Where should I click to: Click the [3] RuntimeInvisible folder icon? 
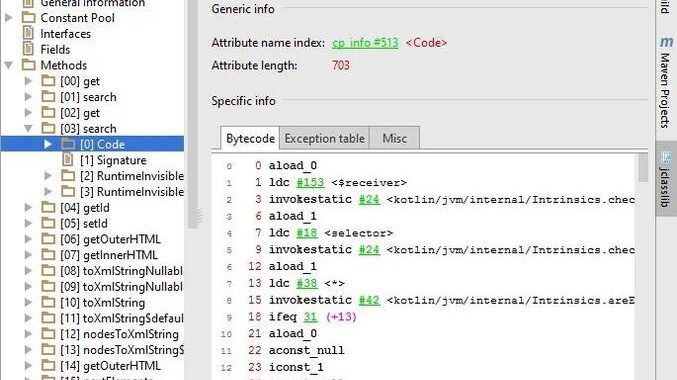click(x=68, y=191)
